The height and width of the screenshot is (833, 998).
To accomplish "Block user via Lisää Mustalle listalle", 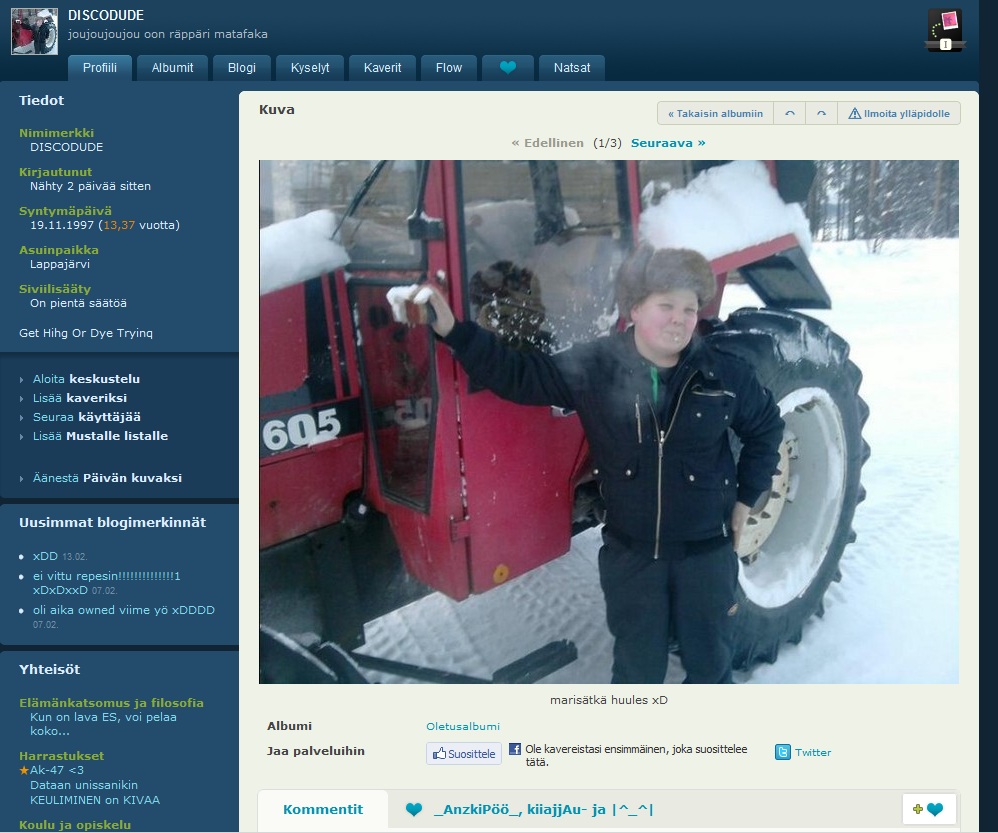I will (x=100, y=436).
